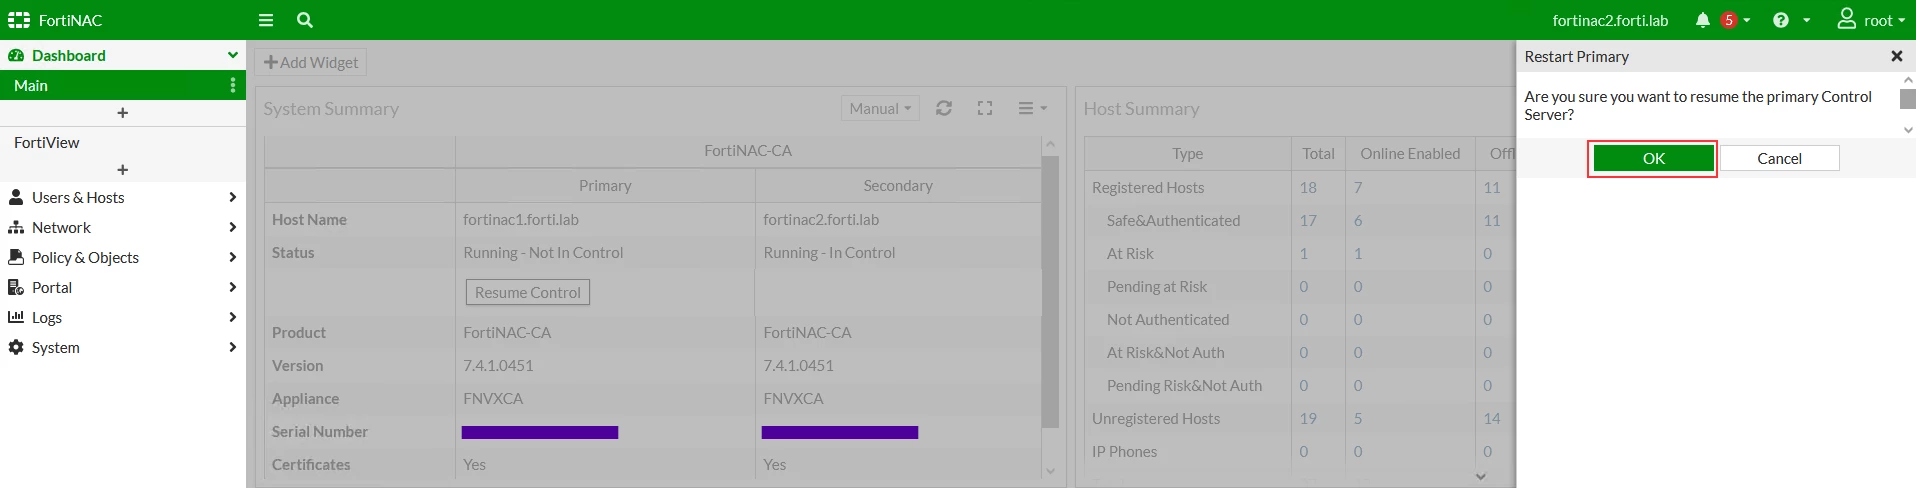Collapse the Dashboard section chevron
This screenshot has width=1916, height=488.
click(233, 55)
